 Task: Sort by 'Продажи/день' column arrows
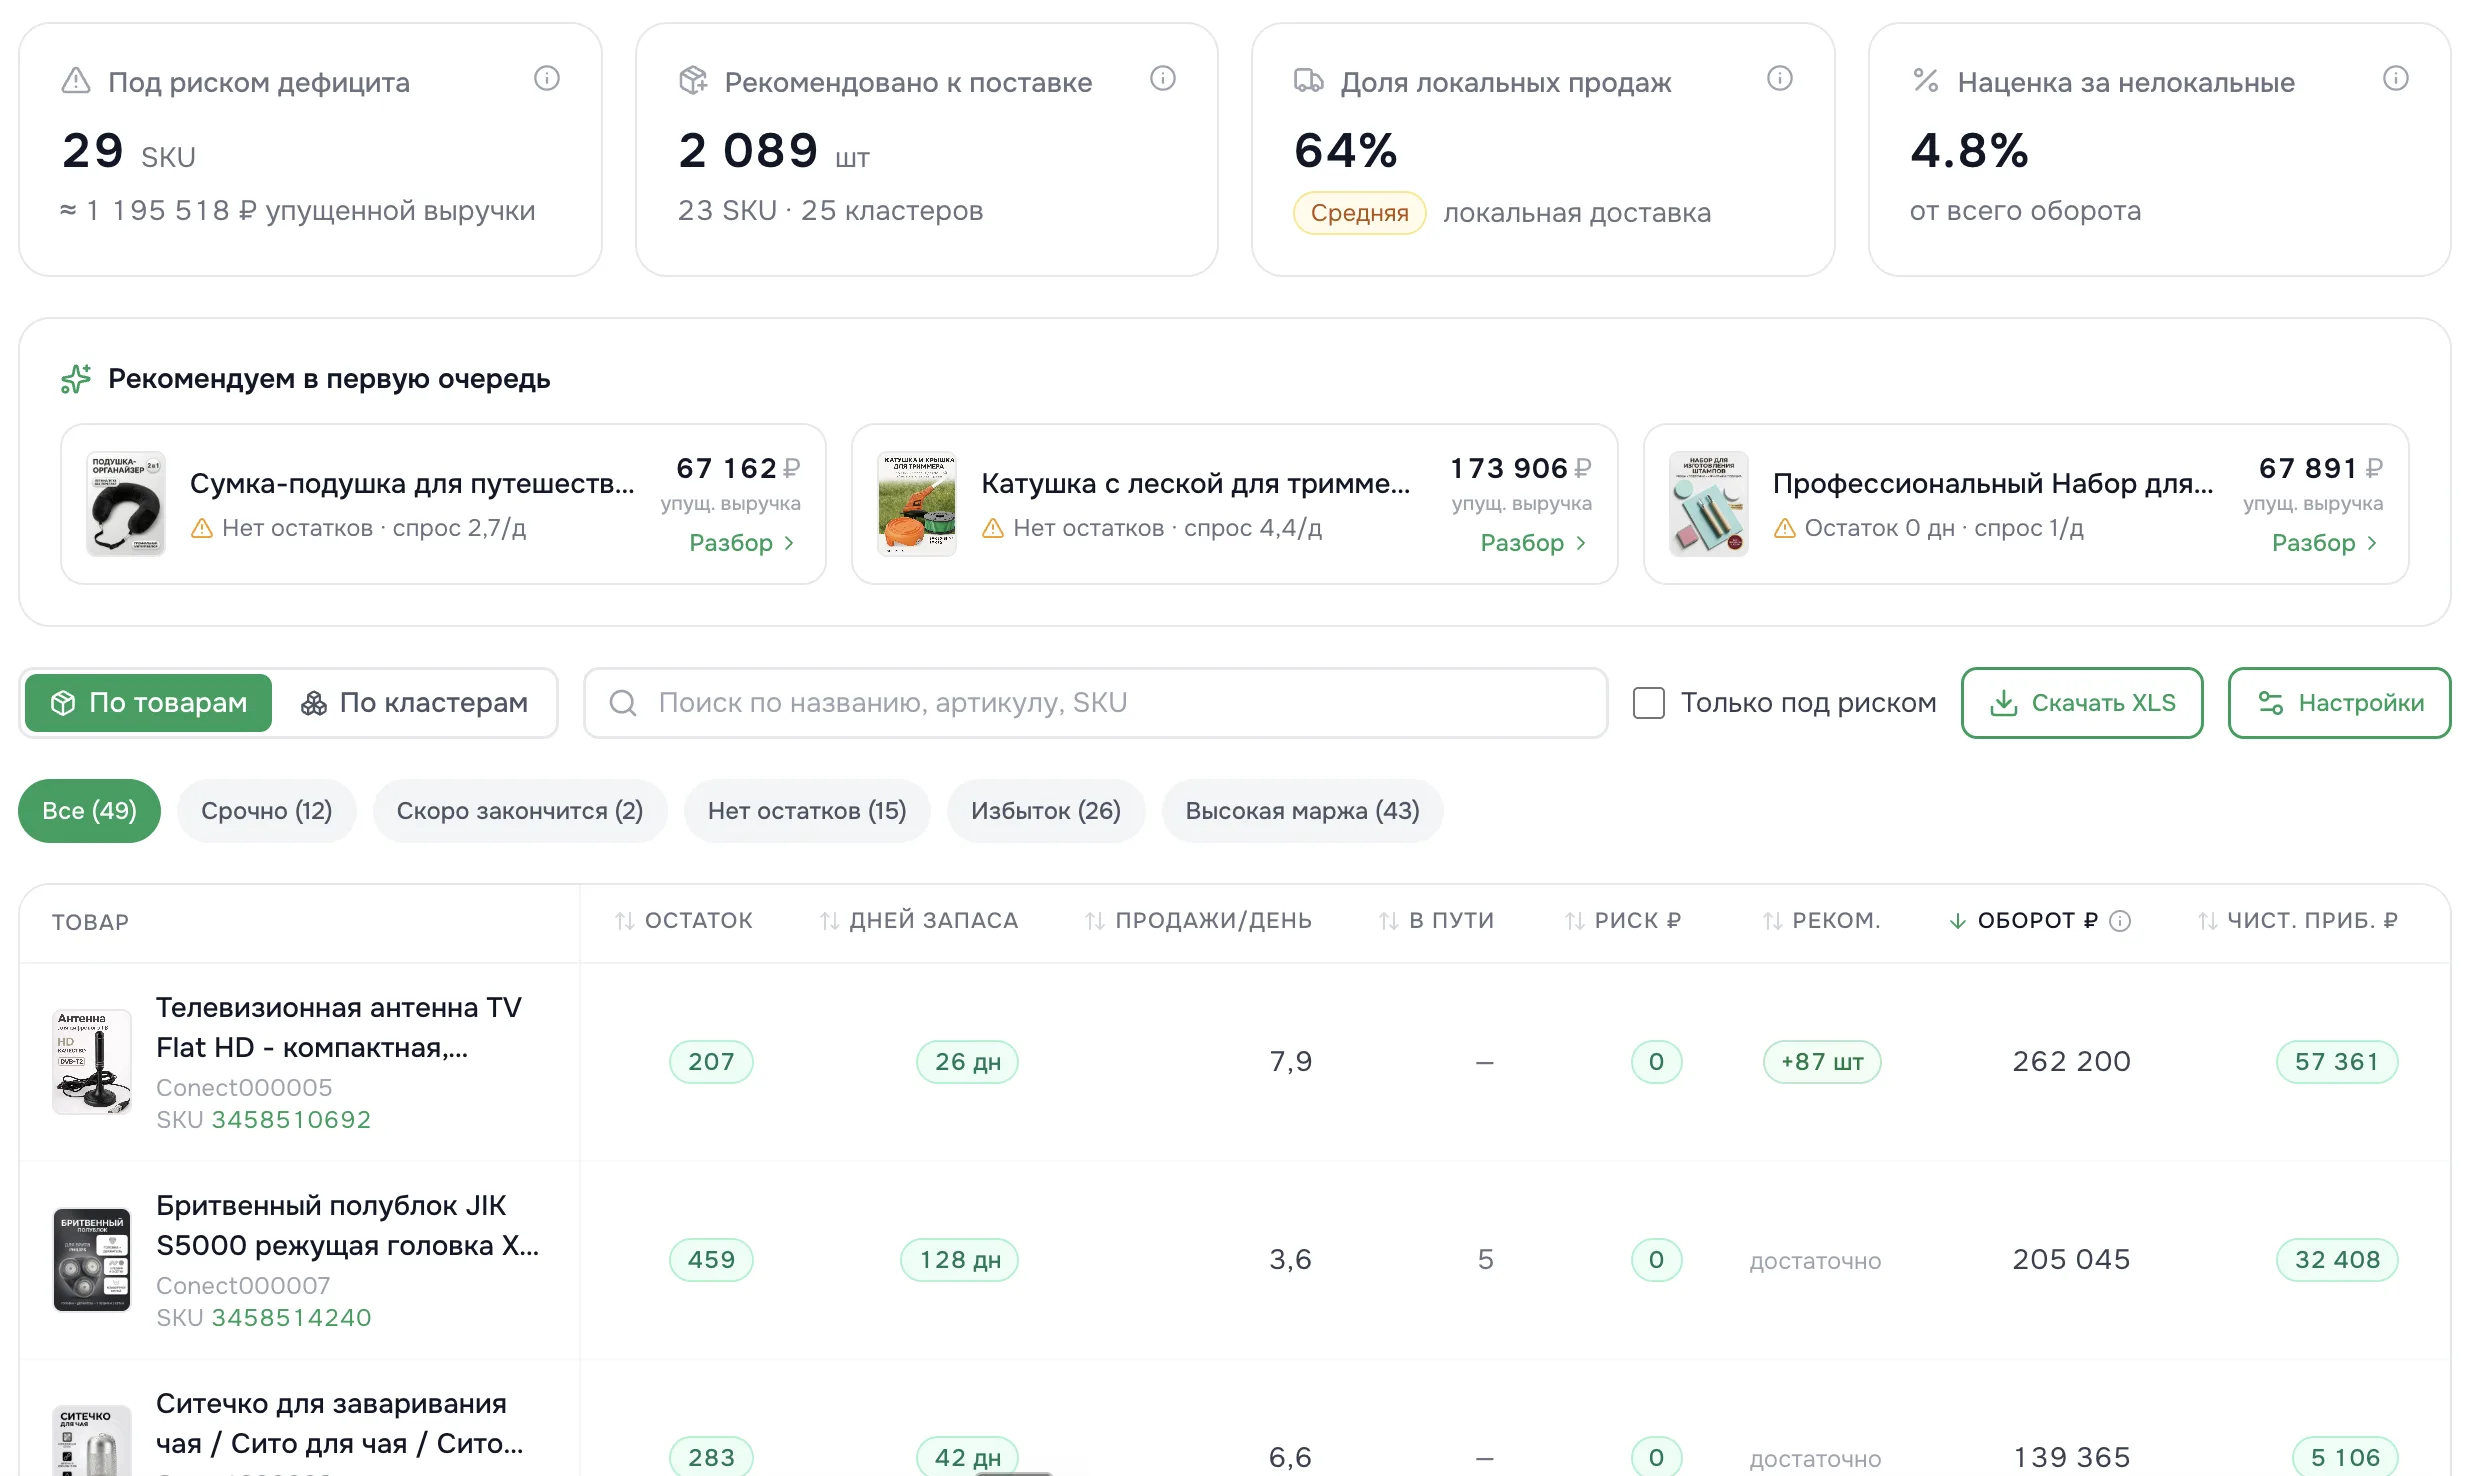coord(1096,921)
